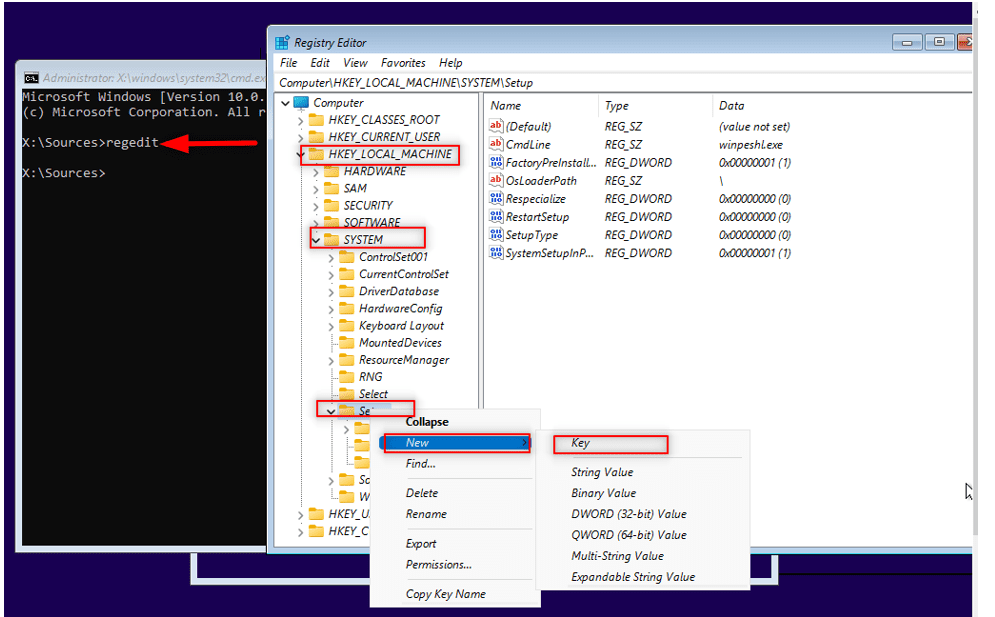Click the Respecialize REG_DWORD icon
The height and width of the screenshot is (617, 995).
(495, 198)
